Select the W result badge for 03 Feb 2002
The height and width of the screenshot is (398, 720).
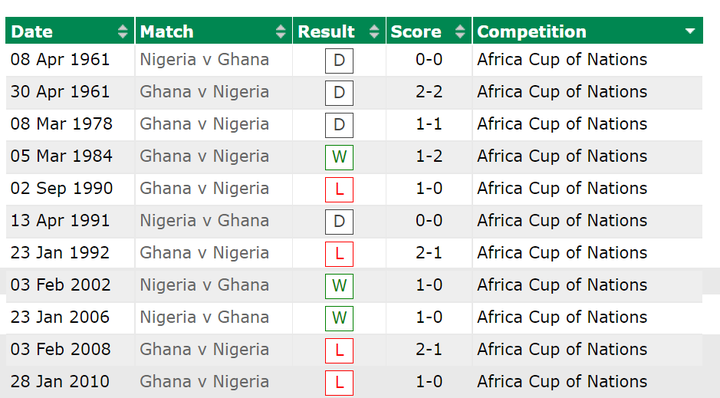coord(339,286)
